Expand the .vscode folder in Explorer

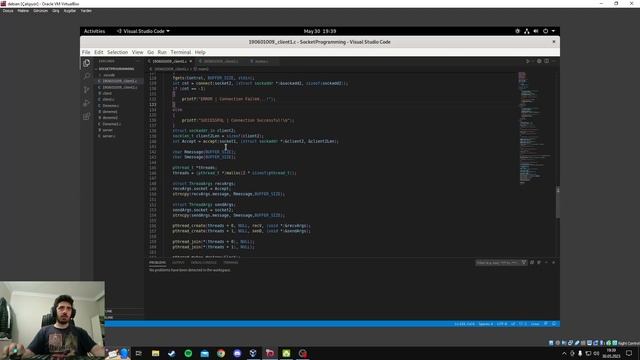(109, 75)
